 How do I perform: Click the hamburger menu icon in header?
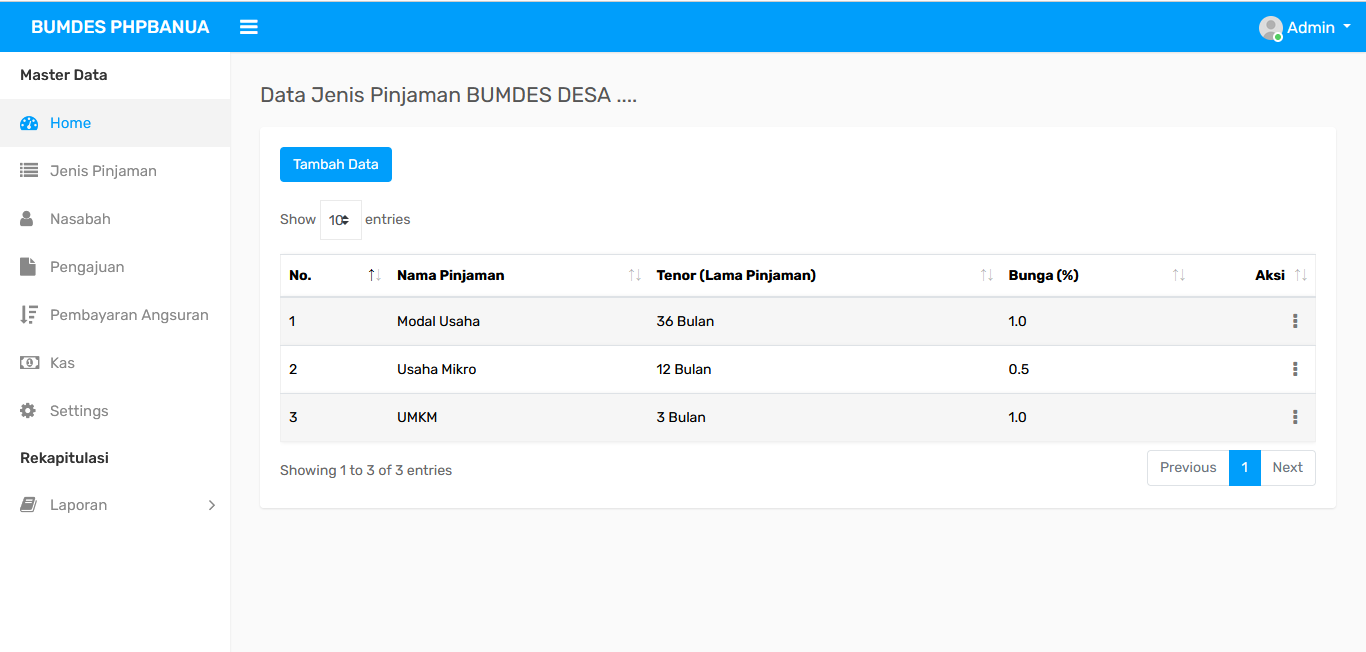pyautogui.click(x=249, y=27)
